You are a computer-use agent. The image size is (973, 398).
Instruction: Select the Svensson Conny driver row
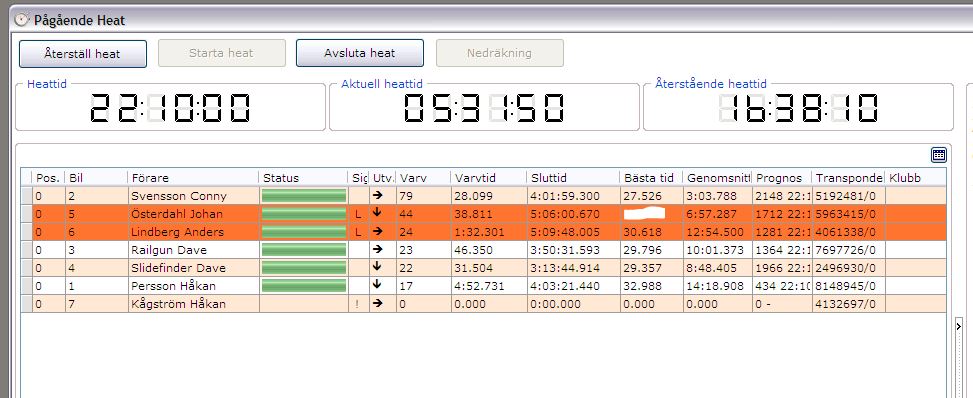pyautogui.click(x=484, y=196)
